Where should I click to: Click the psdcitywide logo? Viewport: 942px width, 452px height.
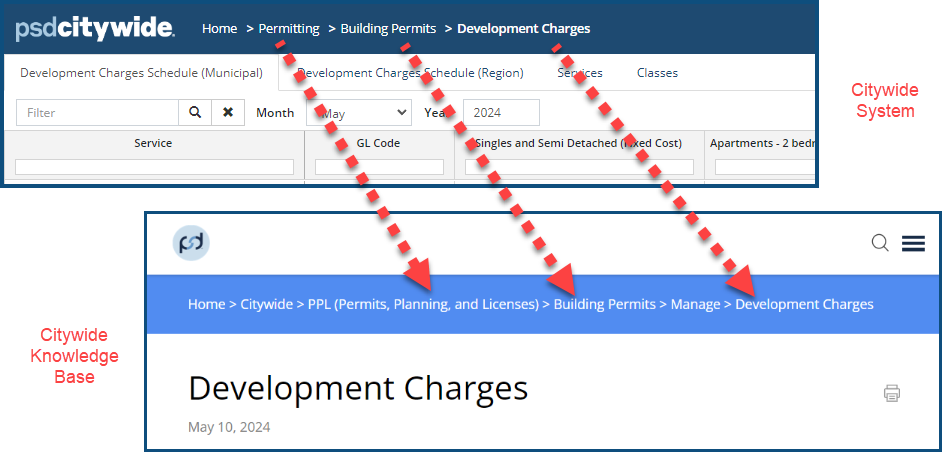[95, 28]
